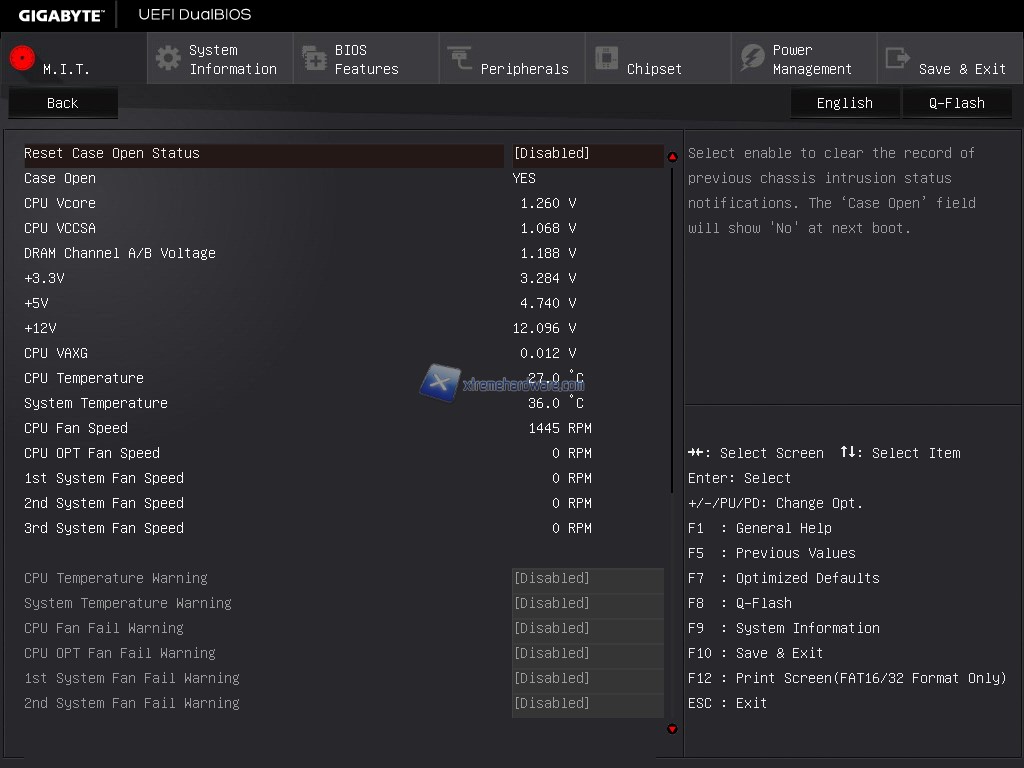Click the red scroll up arrow
1024x768 pixels.
tap(672, 156)
